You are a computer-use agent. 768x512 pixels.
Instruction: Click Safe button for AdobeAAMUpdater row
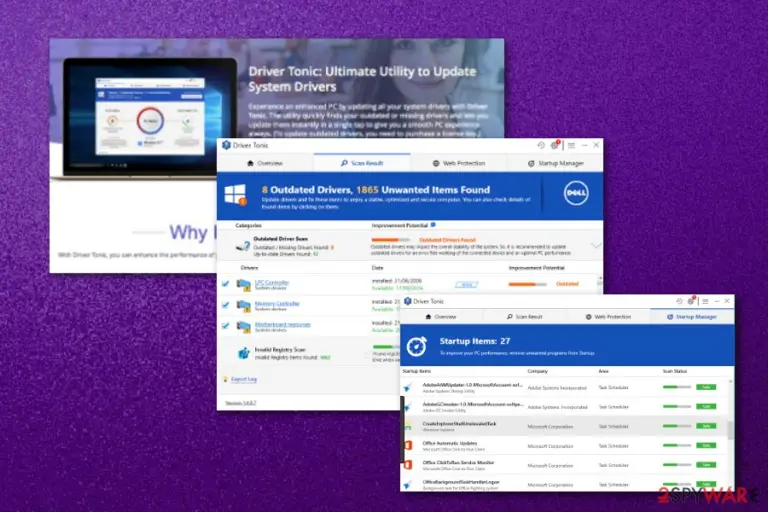point(706,387)
